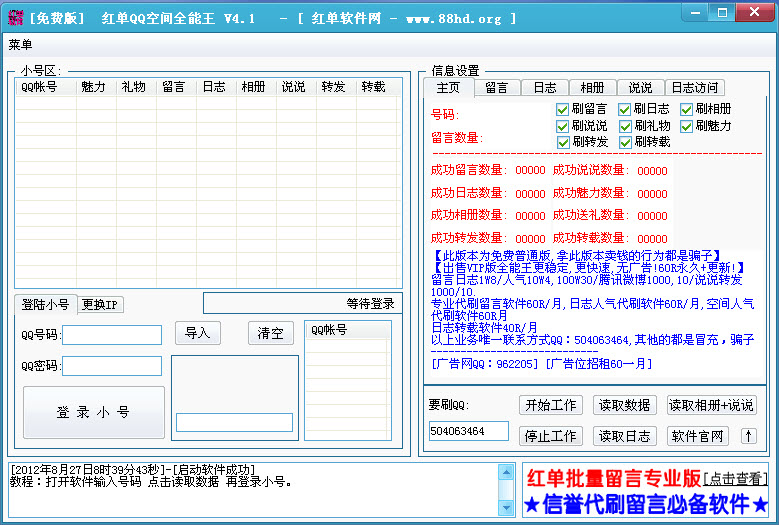Image resolution: width=779 pixels, height=525 pixels.
Task: Open the 菜单 menu
Action: [x=20, y=45]
